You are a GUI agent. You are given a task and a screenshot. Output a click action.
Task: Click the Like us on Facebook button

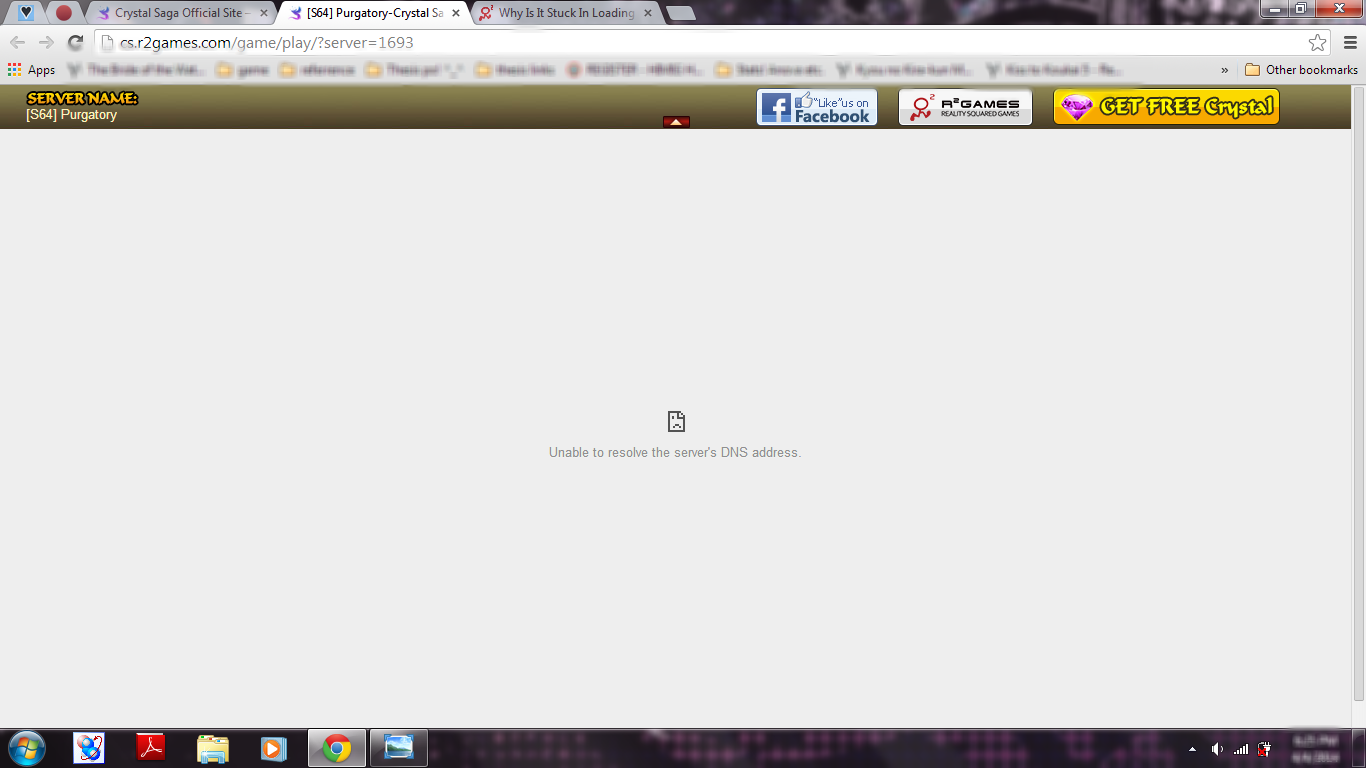pos(816,107)
